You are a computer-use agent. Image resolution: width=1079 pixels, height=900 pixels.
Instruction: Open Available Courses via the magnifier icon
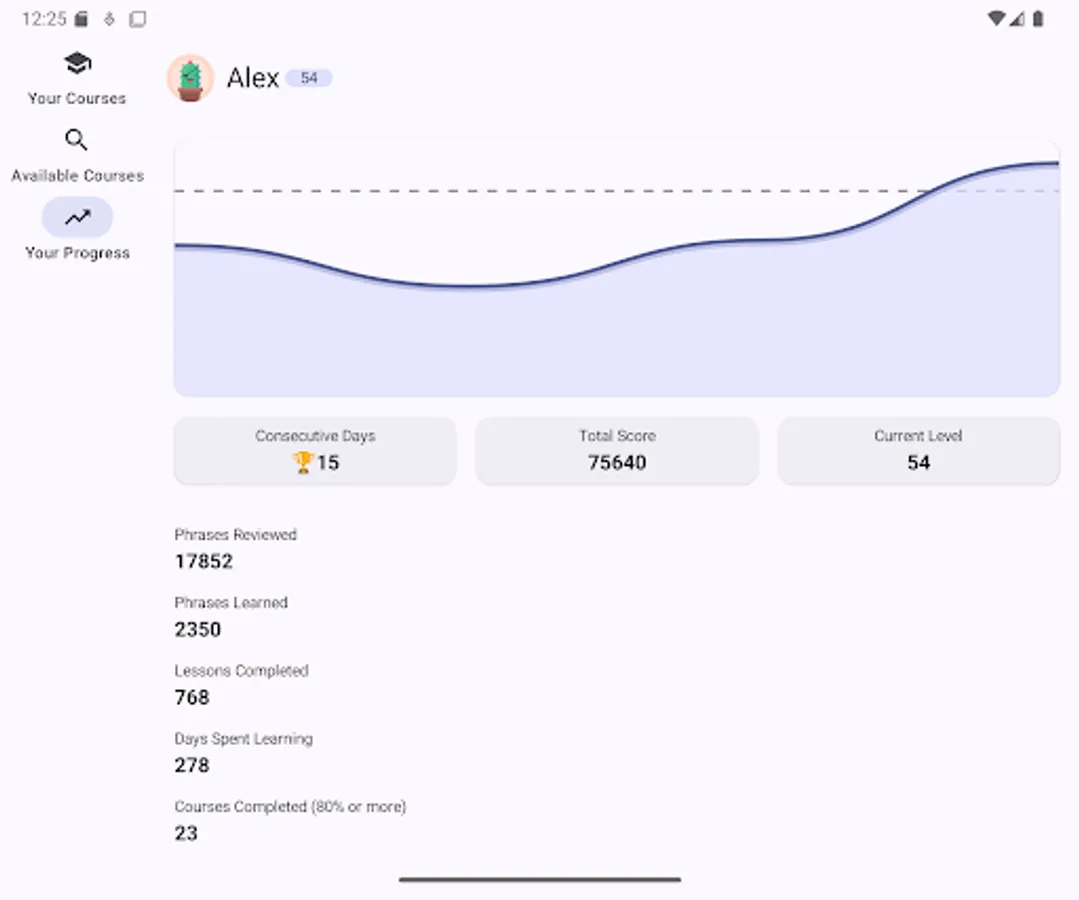pos(76,140)
